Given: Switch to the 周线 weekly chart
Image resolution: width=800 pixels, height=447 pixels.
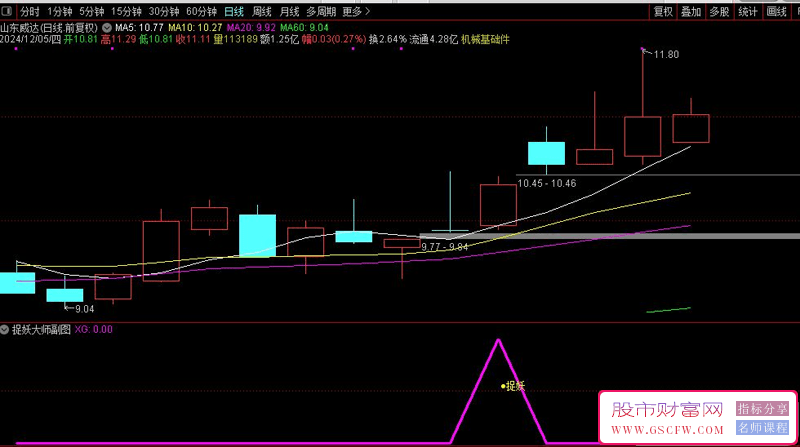Looking at the screenshot, I should 262,11.
